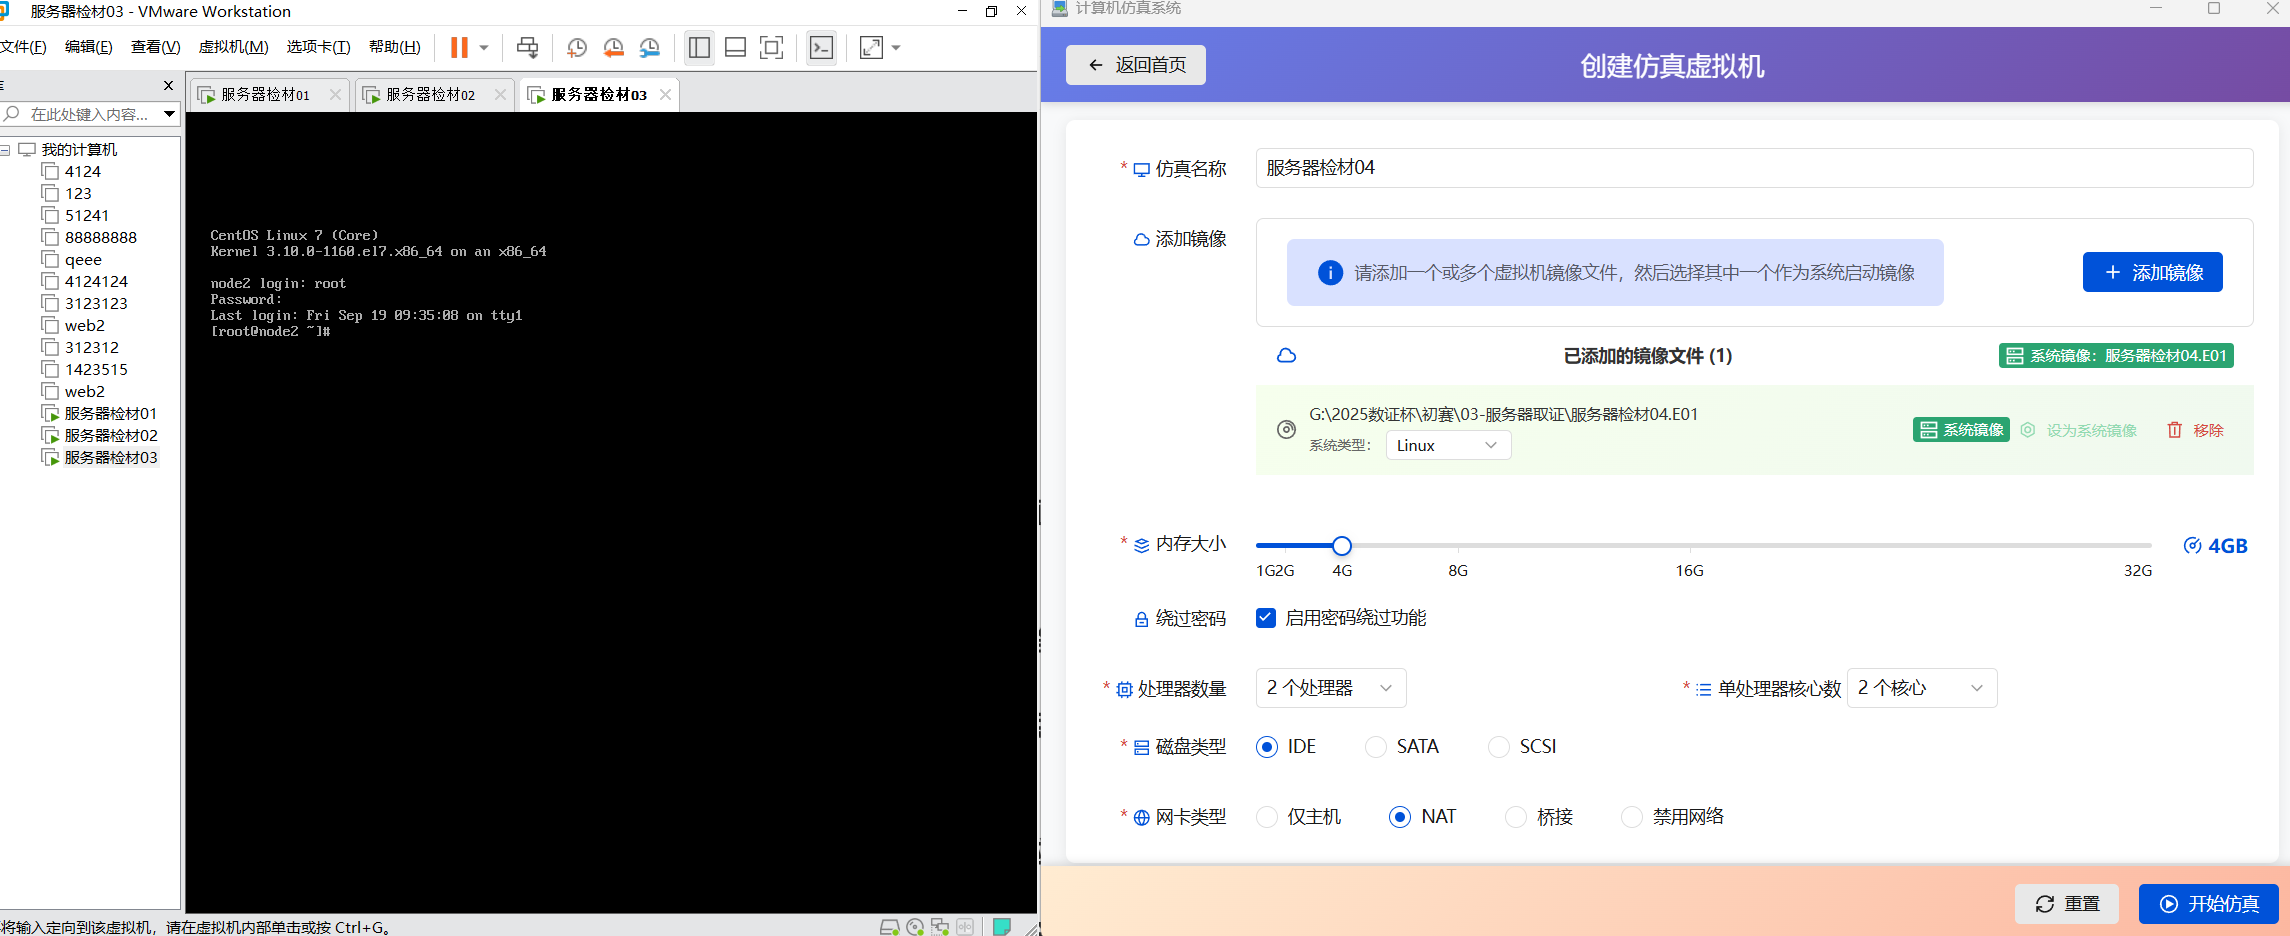This screenshot has height=936, width=2290.
Task: Set memory to the 16G slider mark
Action: (x=1690, y=547)
